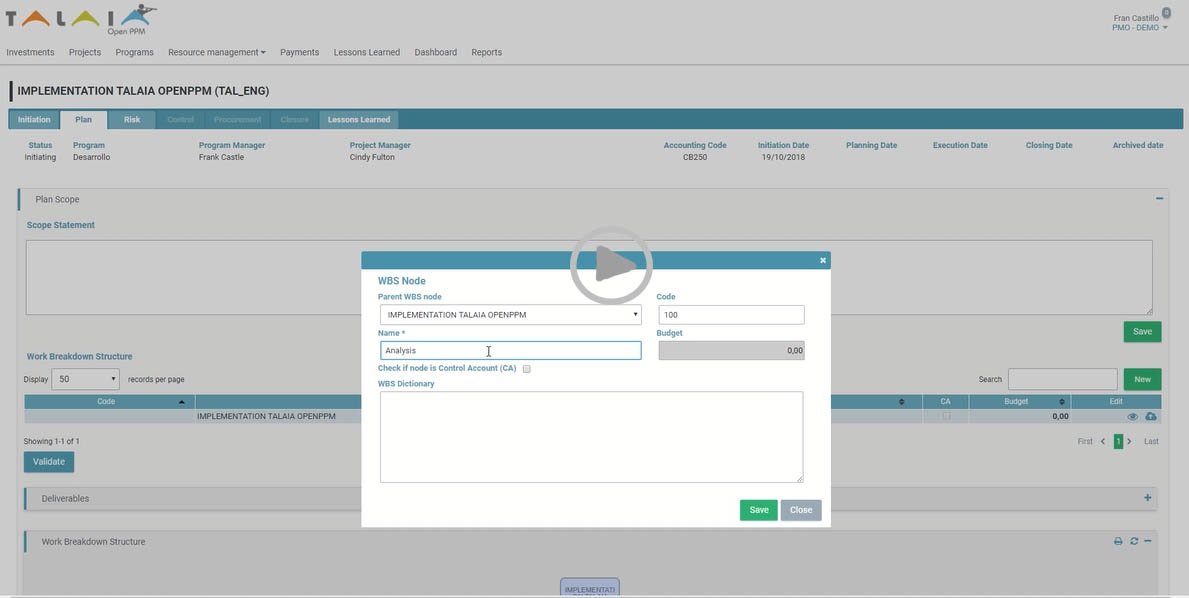Switch to the Risk tab
This screenshot has width=1189, height=598.
132,120
